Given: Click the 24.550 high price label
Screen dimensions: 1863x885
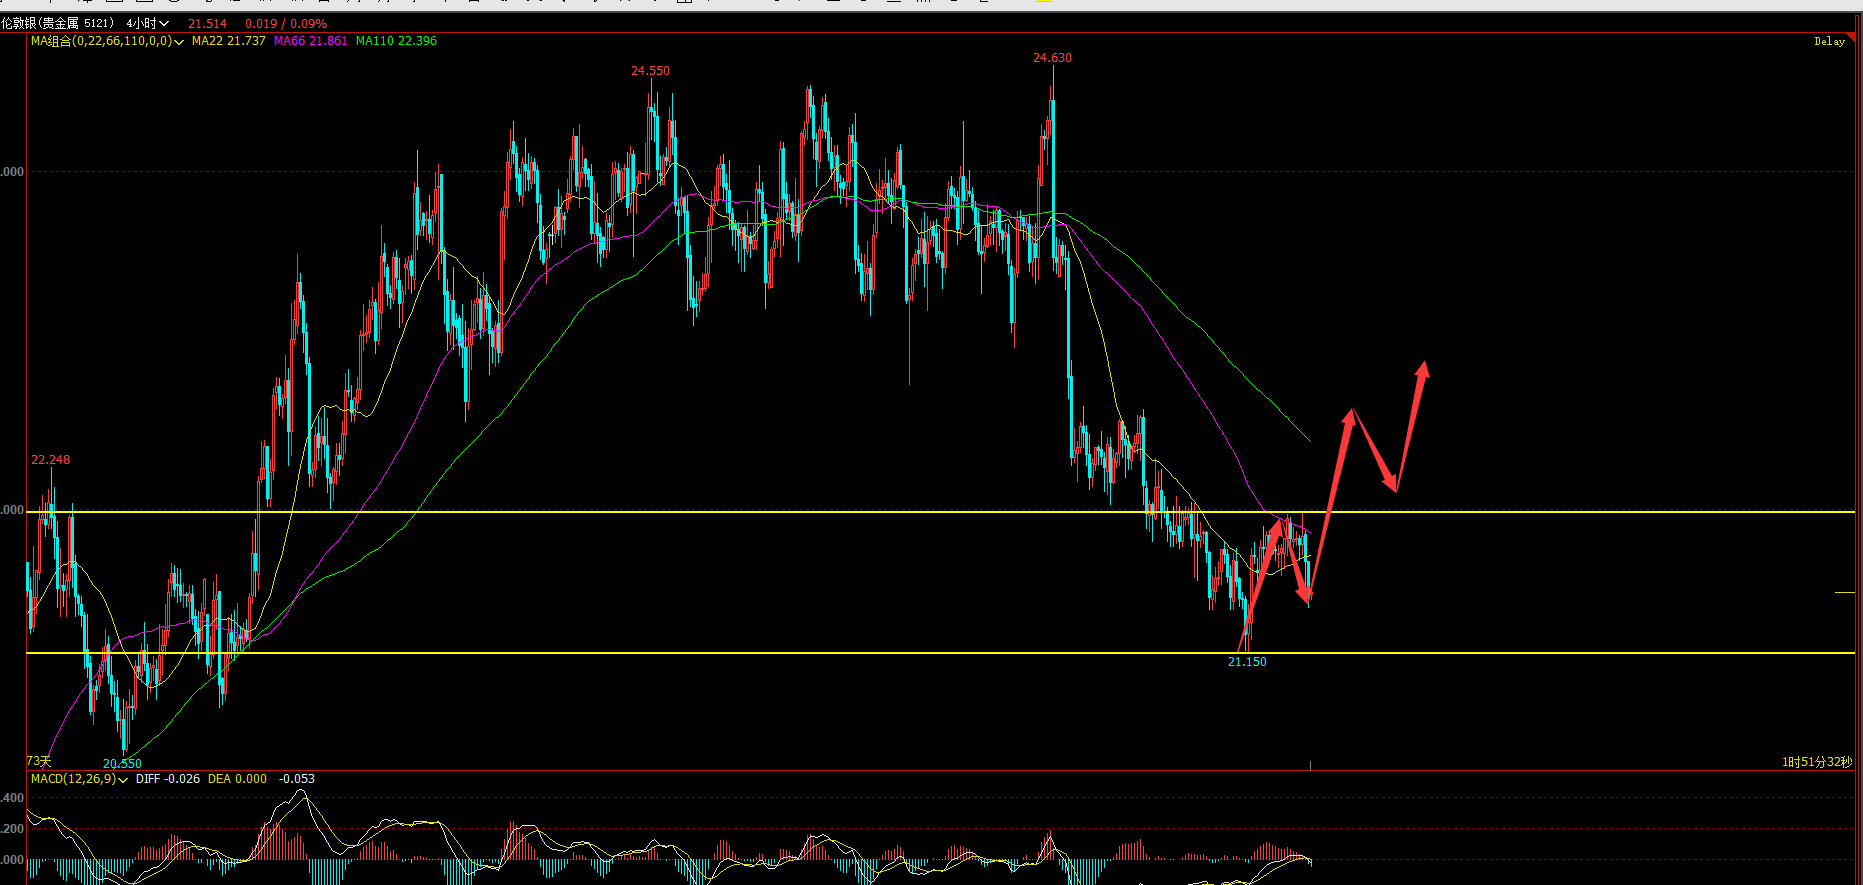Looking at the screenshot, I should pos(650,71).
